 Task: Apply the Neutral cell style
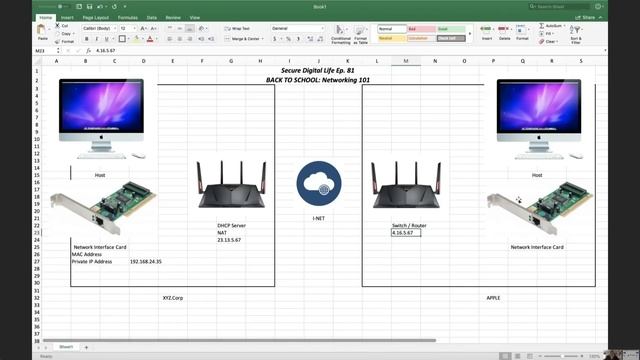point(392,38)
